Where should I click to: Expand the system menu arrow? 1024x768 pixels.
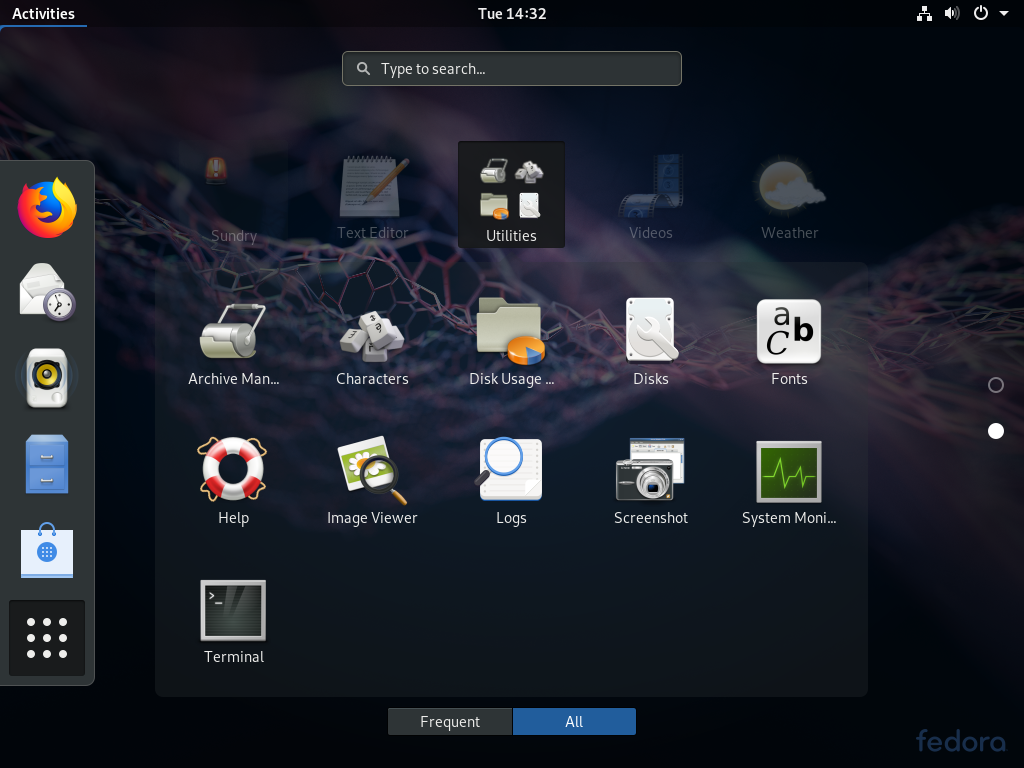(x=1004, y=13)
